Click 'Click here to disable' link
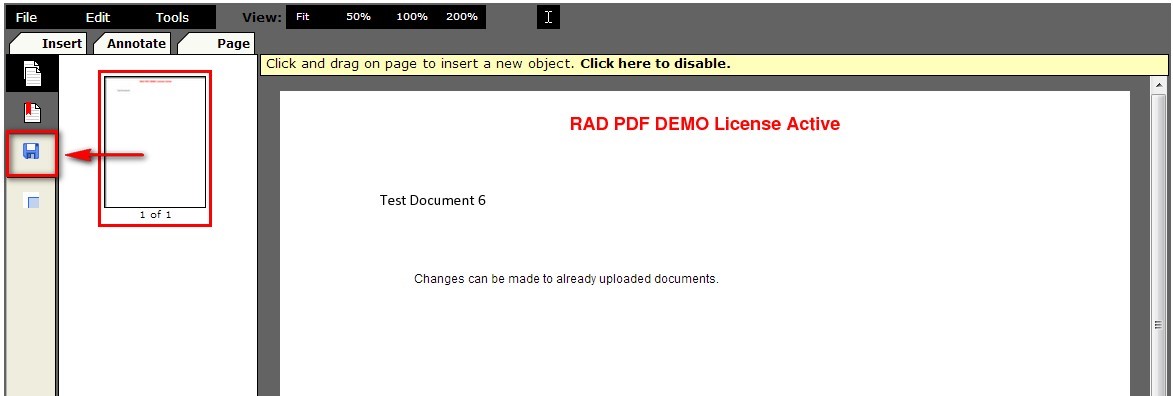 (655, 64)
